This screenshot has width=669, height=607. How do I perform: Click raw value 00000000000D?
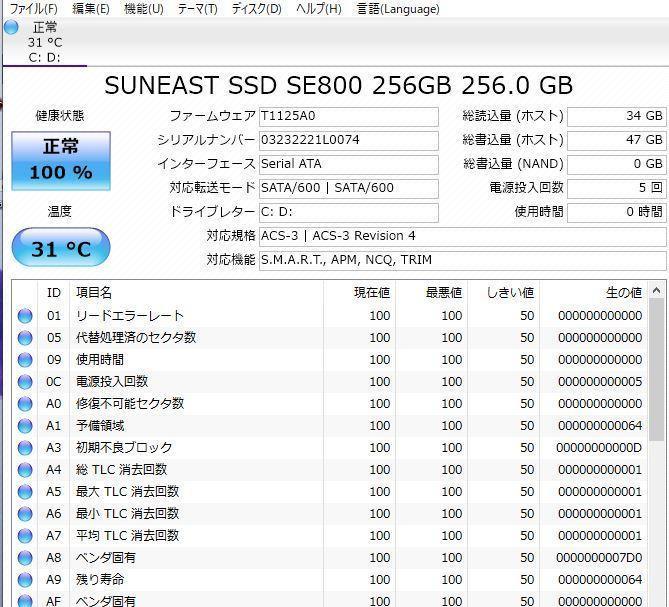coord(599,447)
